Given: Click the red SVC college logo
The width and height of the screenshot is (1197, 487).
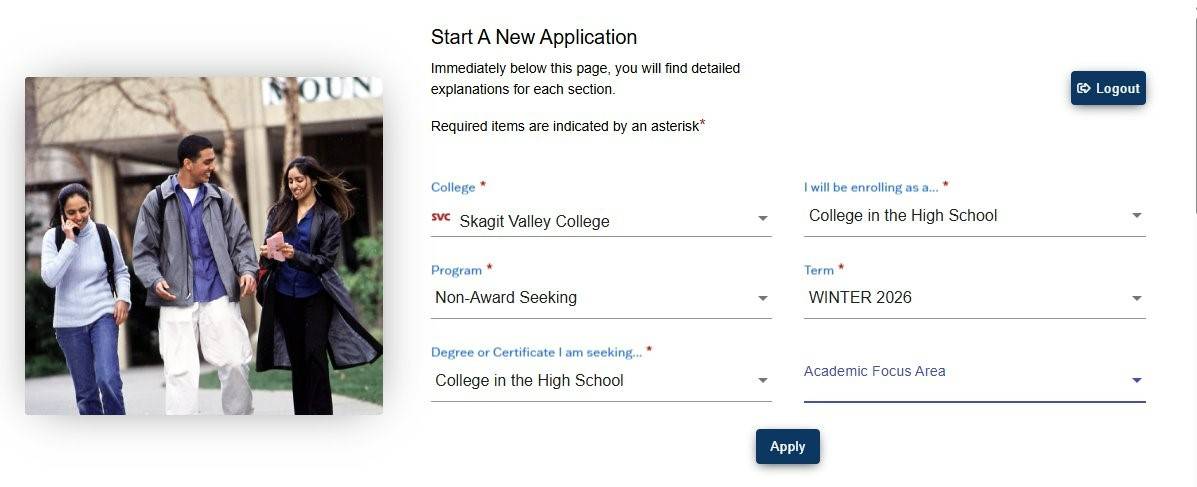Looking at the screenshot, I should tap(440, 217).
